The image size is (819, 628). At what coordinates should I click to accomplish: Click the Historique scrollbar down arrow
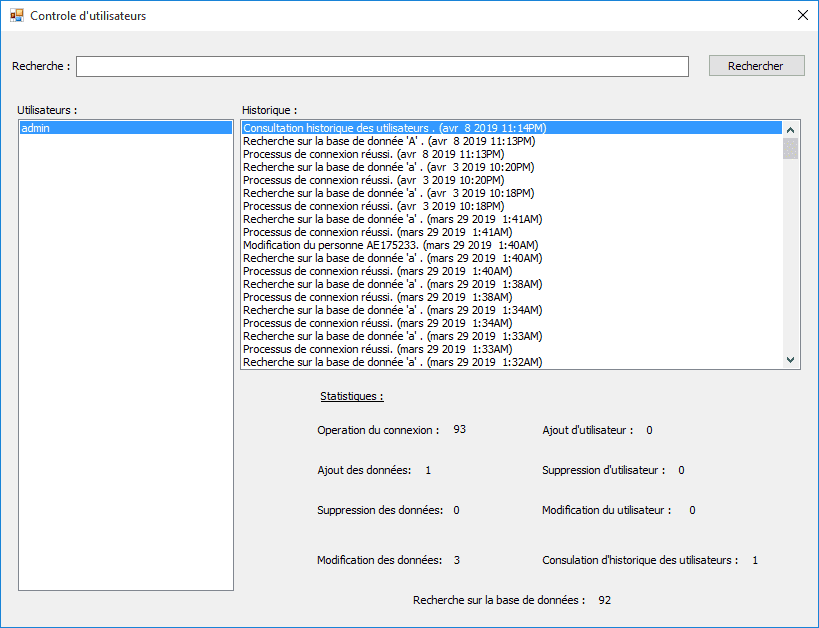(x=790, y=360)
